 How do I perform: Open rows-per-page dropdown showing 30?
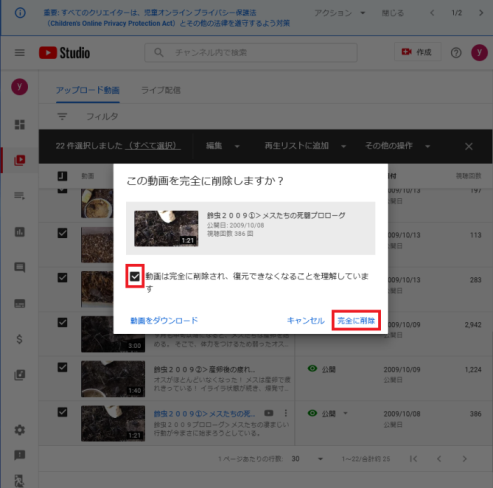pyautogui.click(x=307, y=459)
